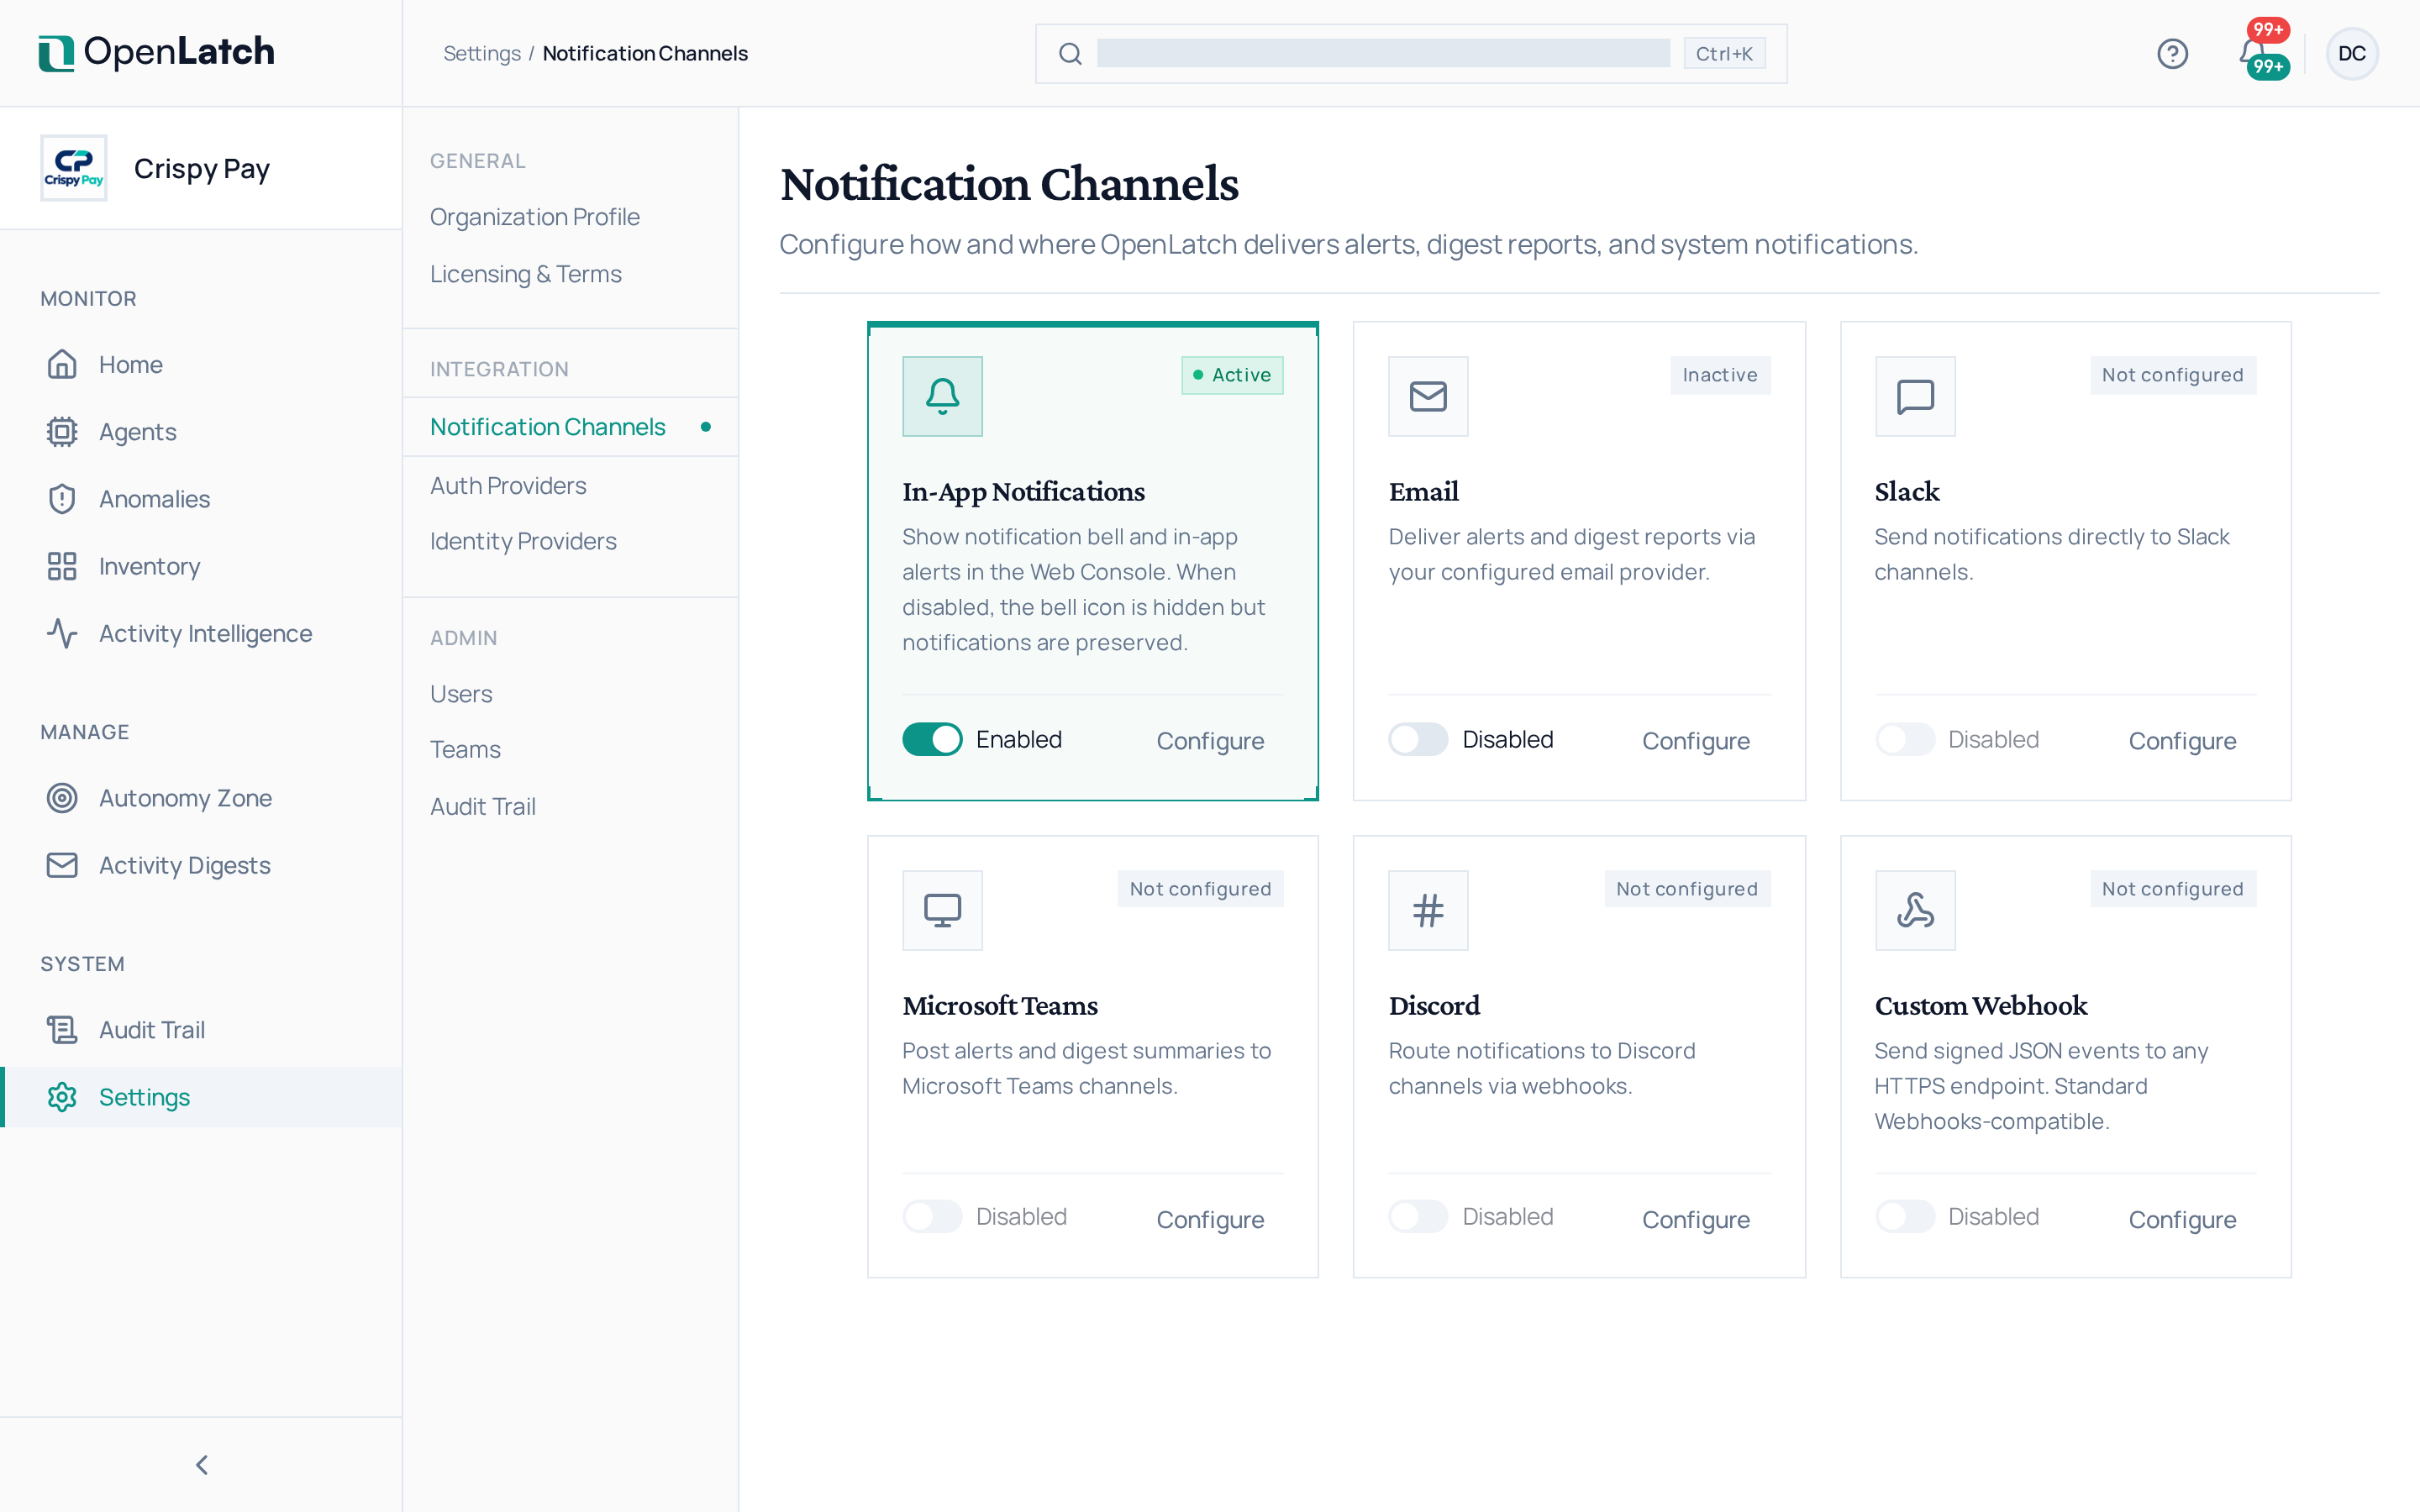Click the OpenLatch logo
The height and width of the screenshot is (1512, 2420).
point(156,52)
